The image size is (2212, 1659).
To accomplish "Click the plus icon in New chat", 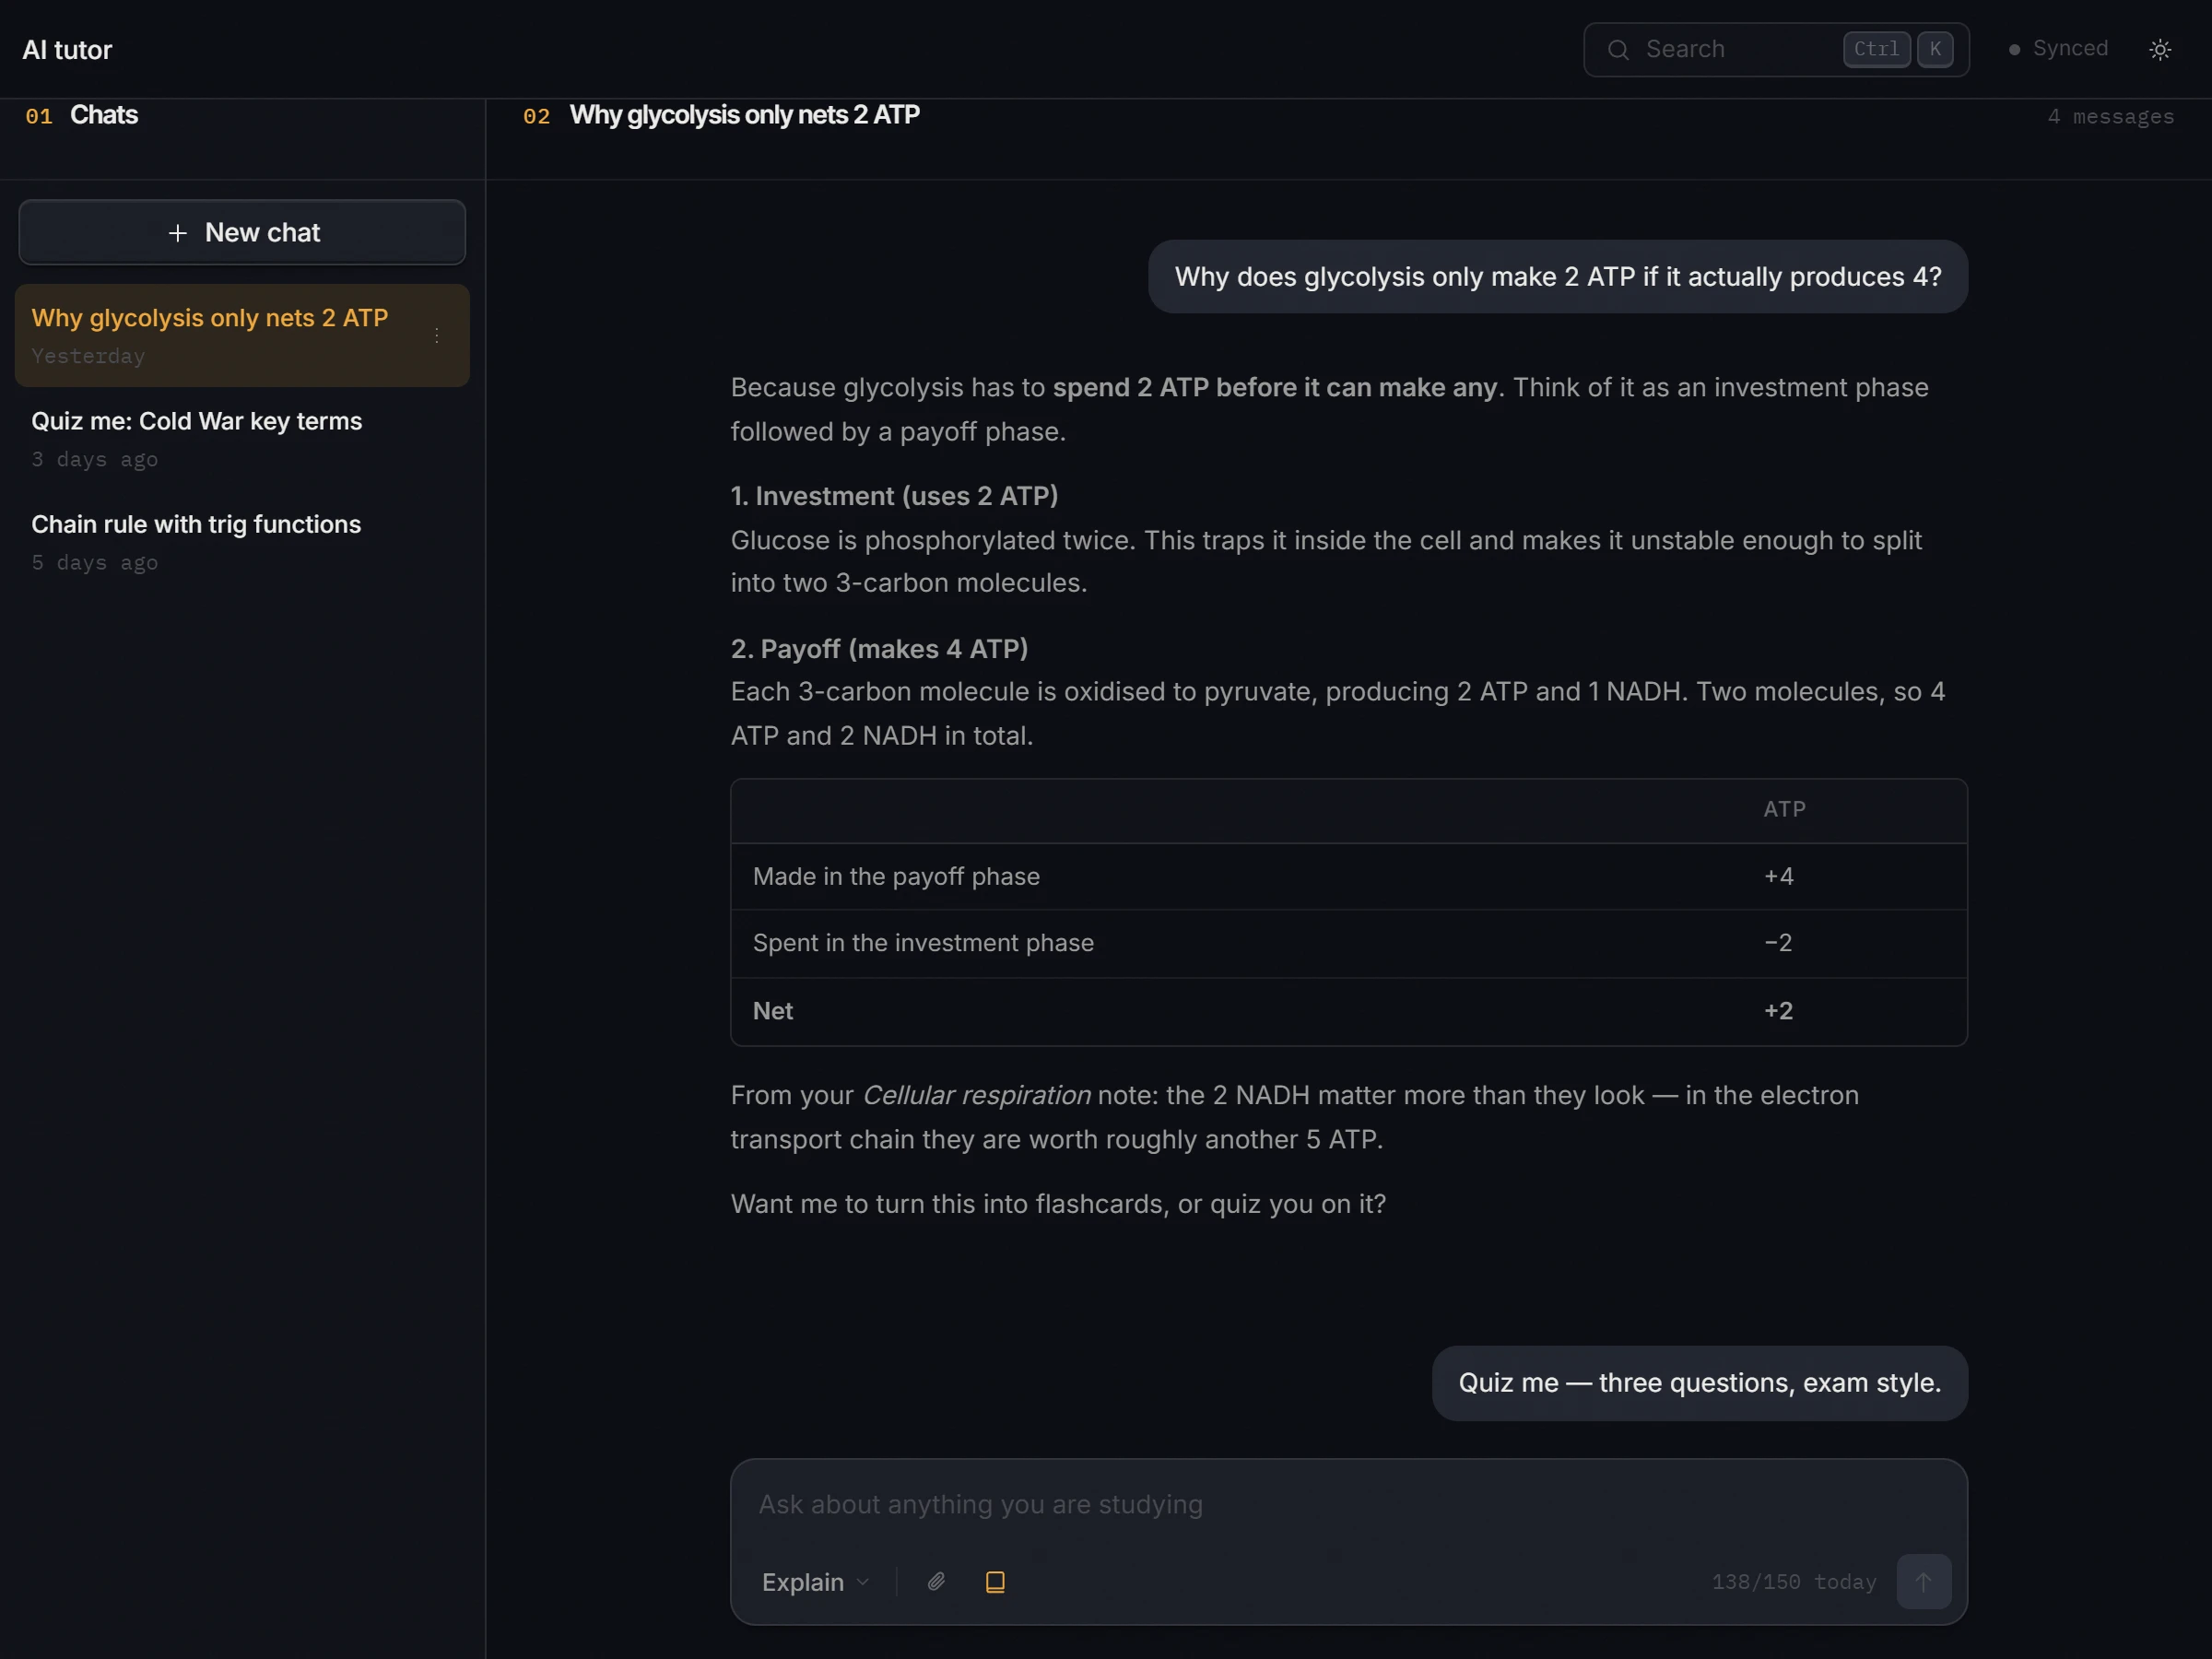I will click(x=177, y=233).
